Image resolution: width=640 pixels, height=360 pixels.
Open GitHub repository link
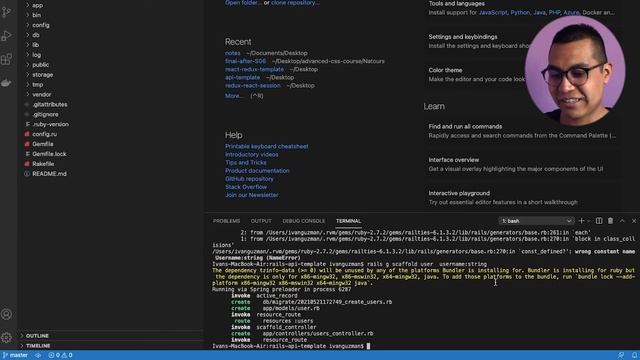tap(249, 179)
